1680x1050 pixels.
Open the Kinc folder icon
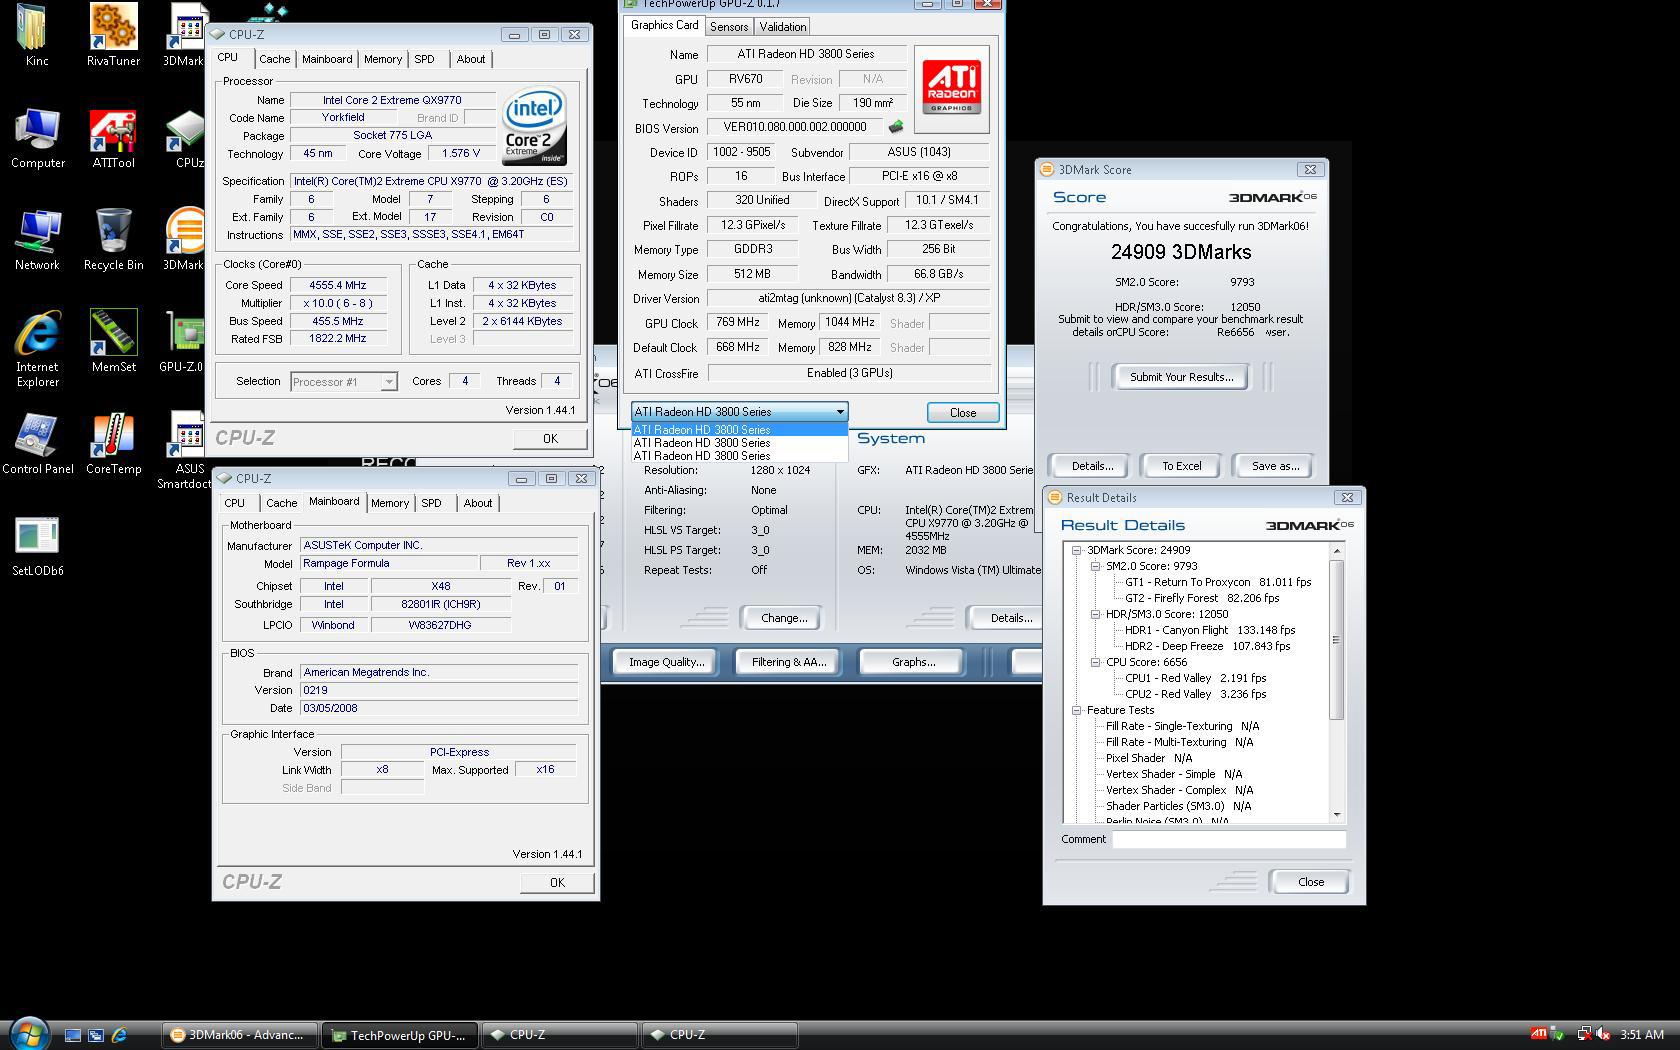[37, 35]
